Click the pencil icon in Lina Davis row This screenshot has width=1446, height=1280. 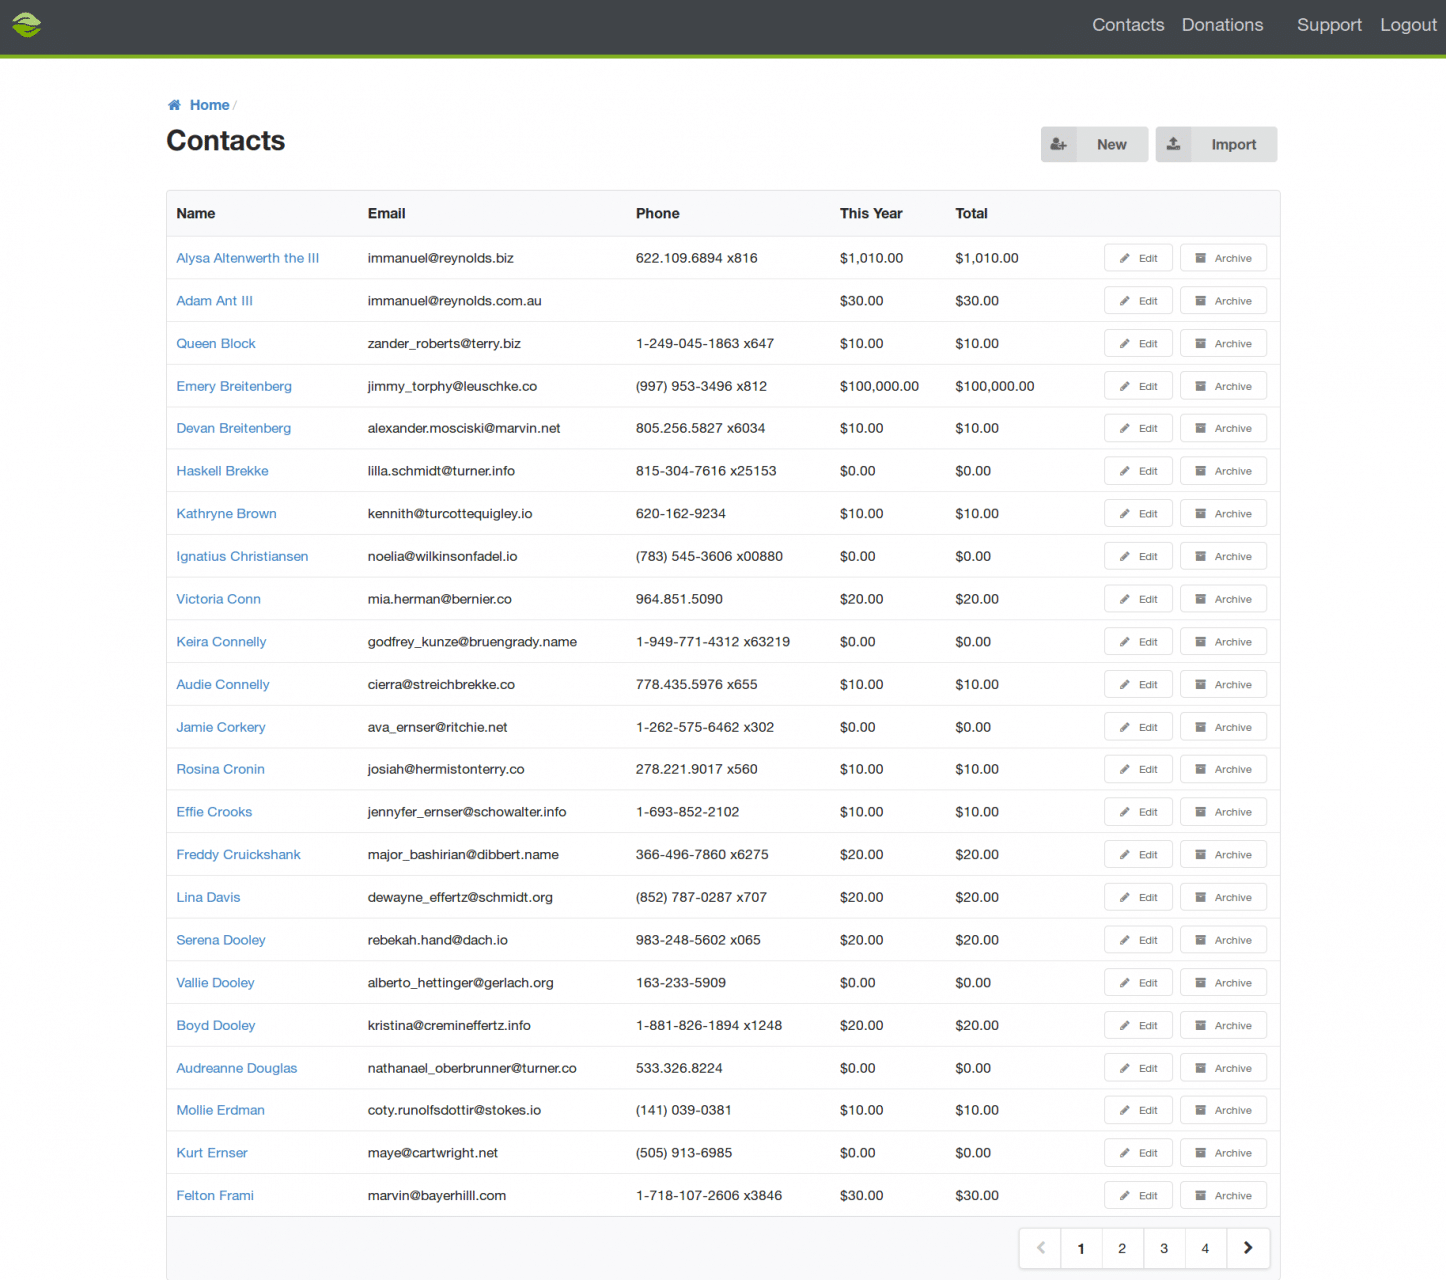(1123, 897)
